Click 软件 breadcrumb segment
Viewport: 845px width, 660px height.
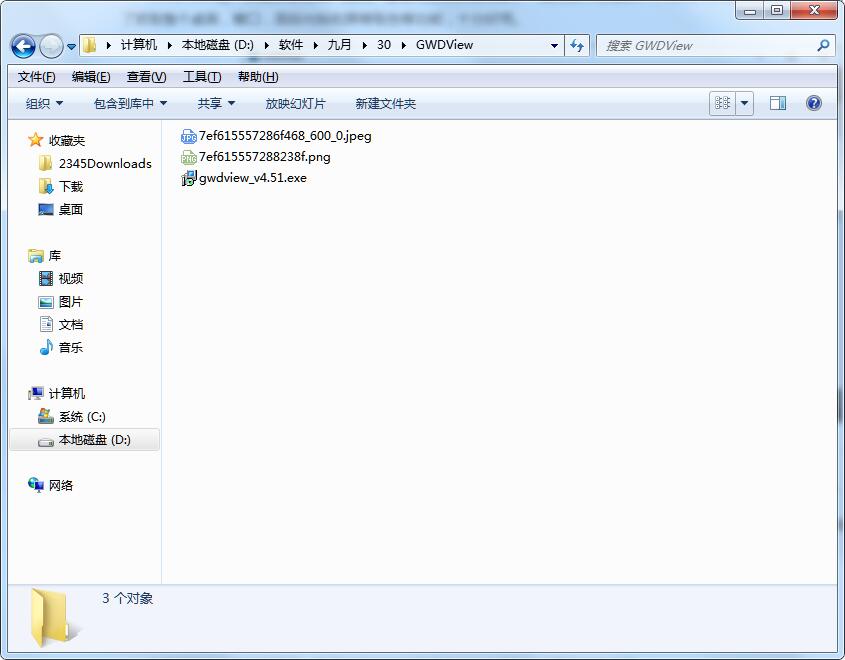click(x=290, y=45)
